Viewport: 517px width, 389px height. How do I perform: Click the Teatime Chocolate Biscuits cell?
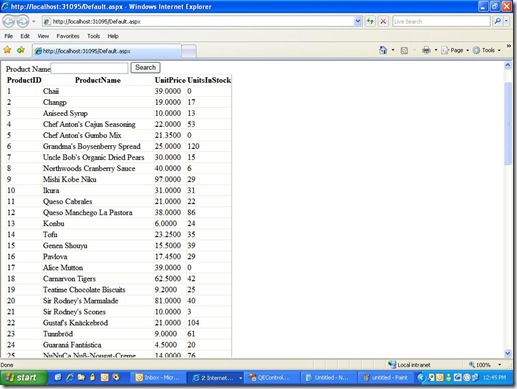pos(84,290)
